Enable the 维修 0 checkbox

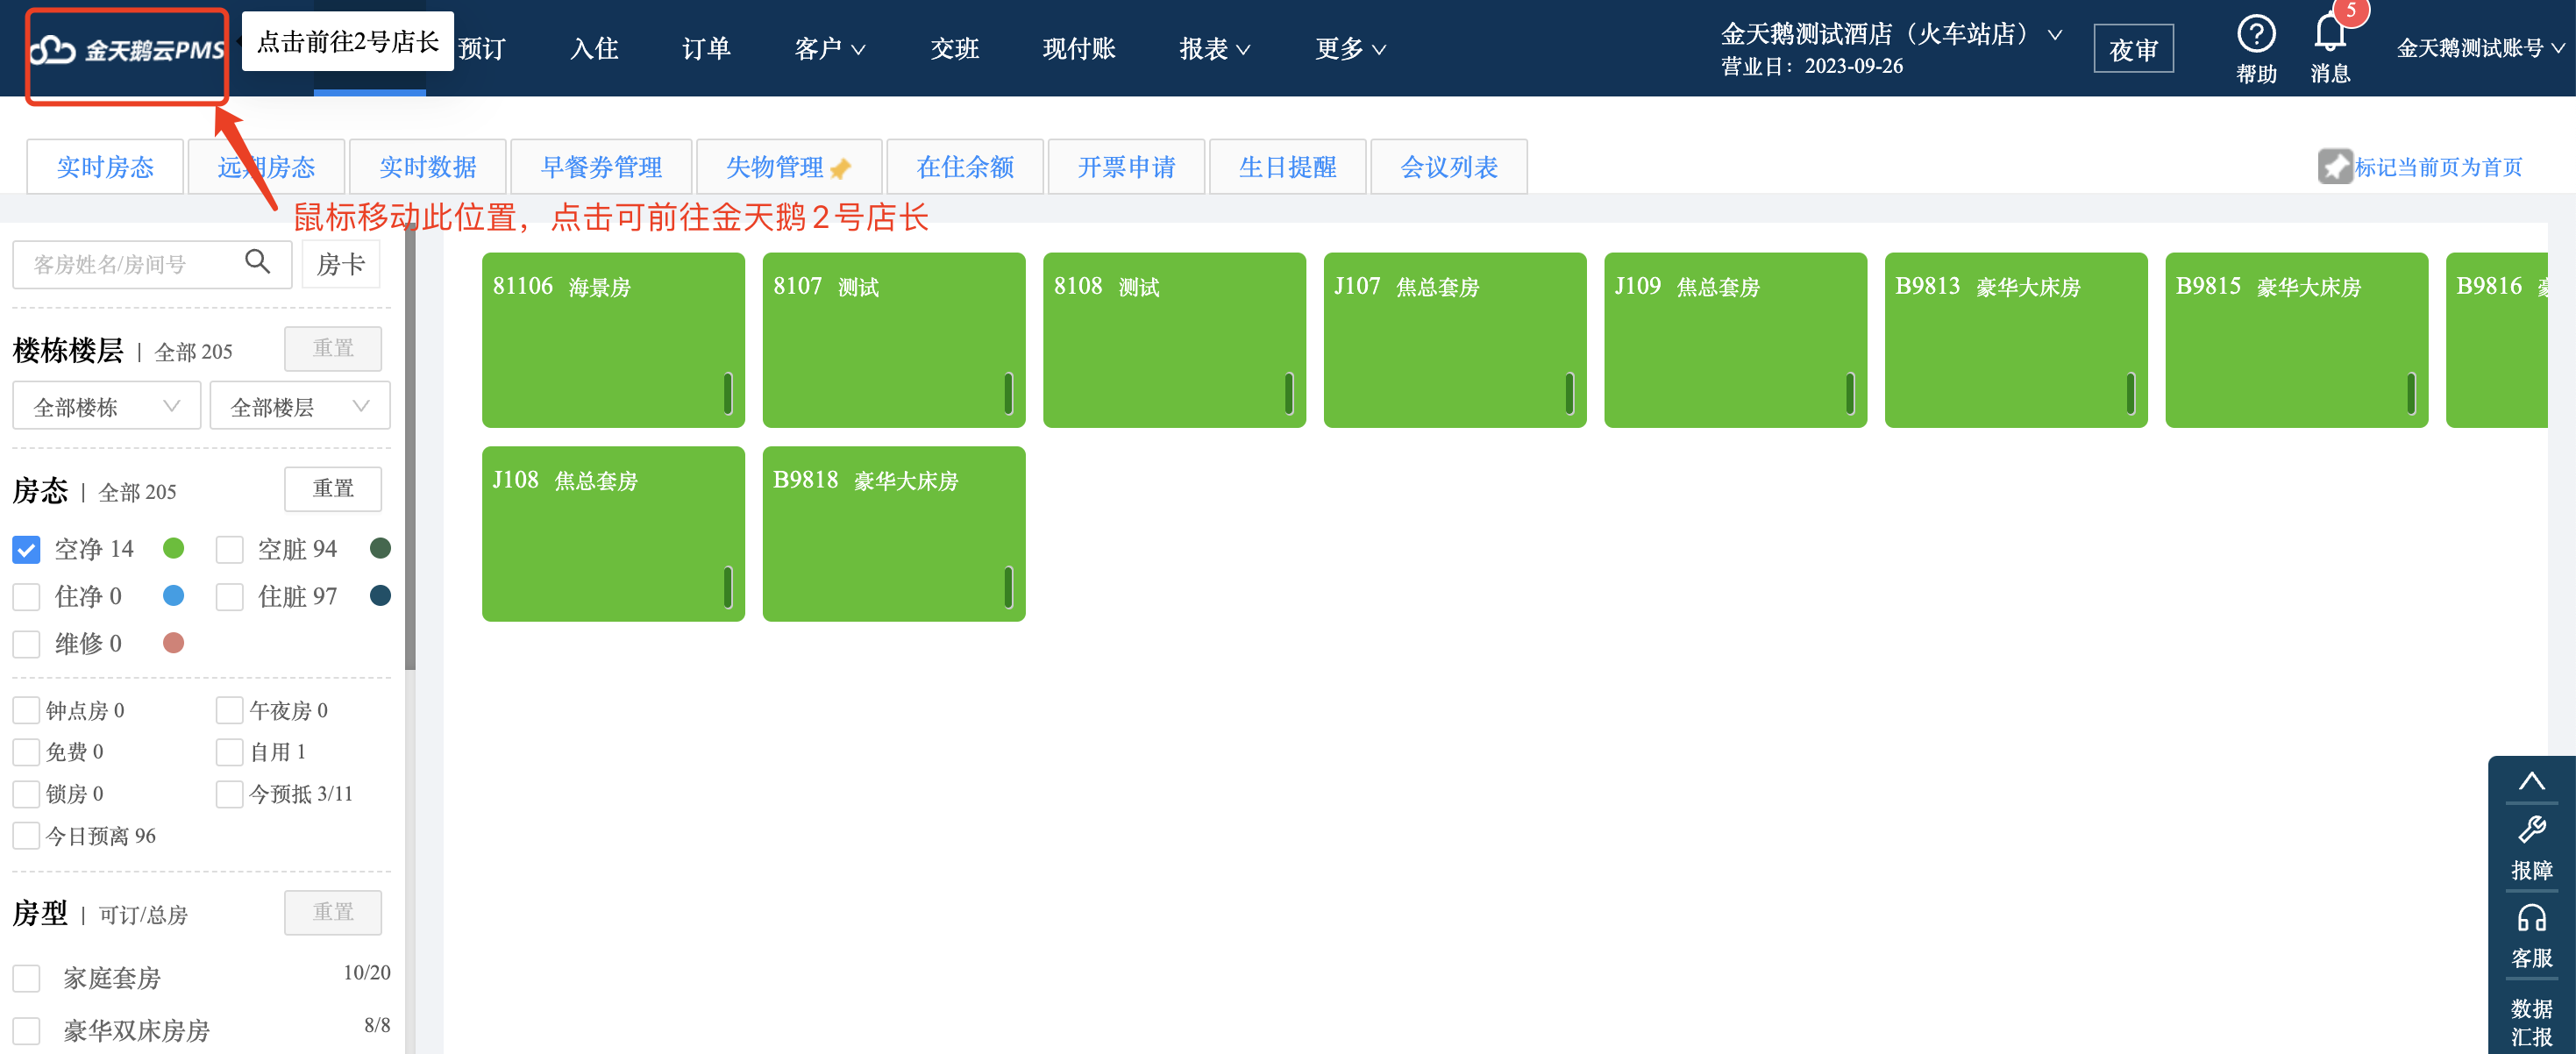26,643
